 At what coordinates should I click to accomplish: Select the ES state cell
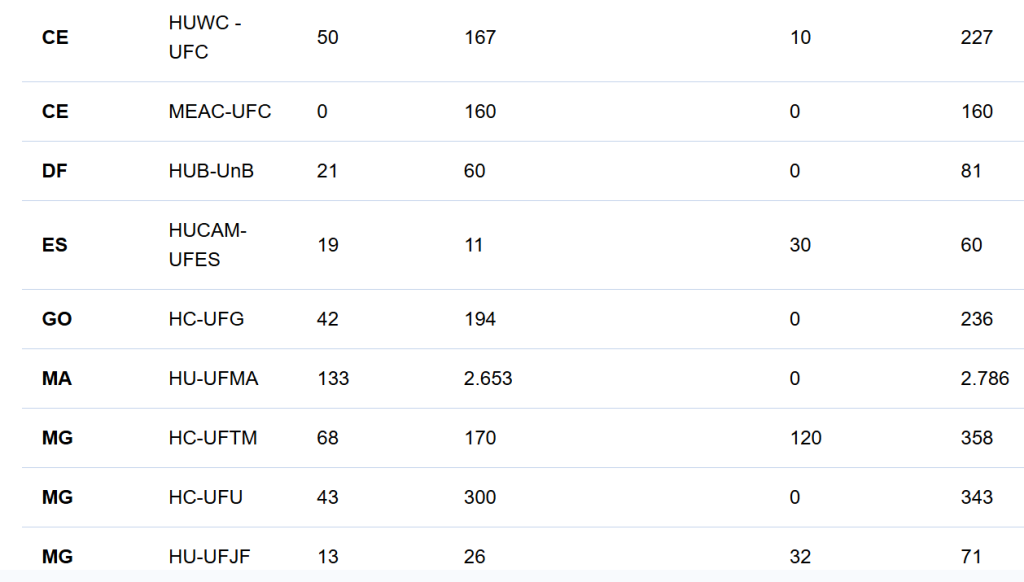tap(54, 245)
